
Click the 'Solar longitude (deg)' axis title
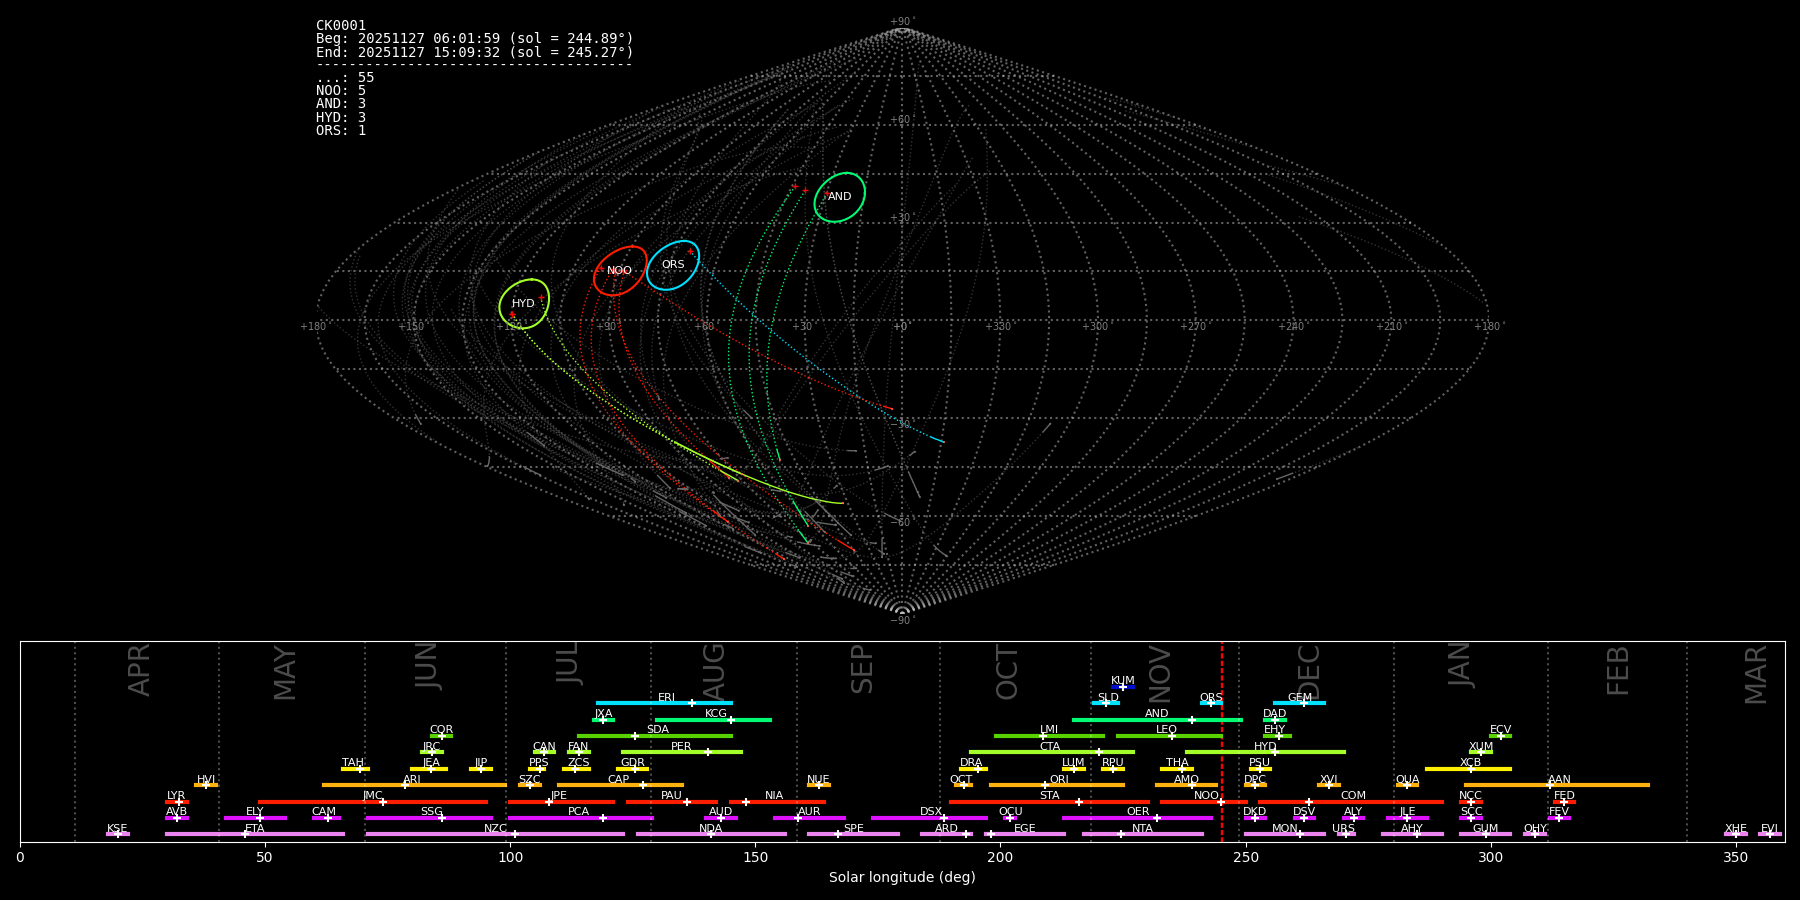(902, 878)
